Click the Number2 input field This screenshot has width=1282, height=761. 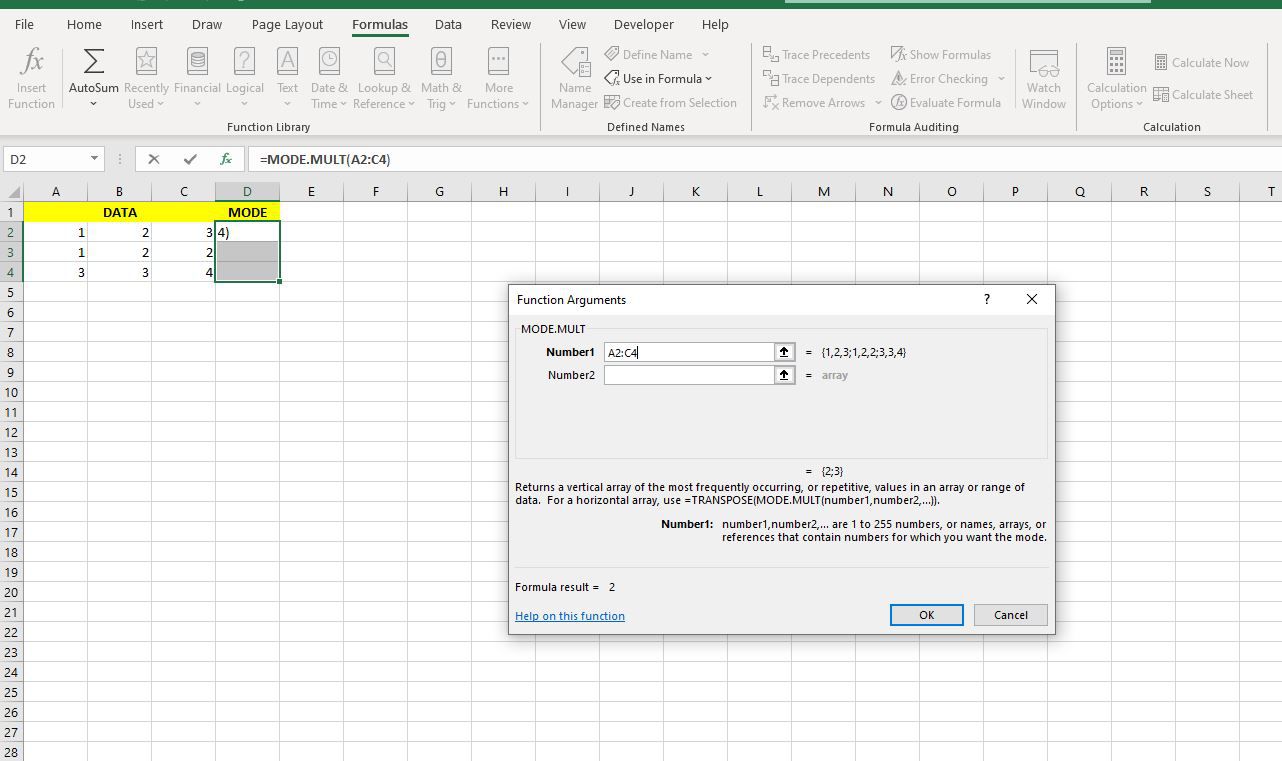(689, 375)
